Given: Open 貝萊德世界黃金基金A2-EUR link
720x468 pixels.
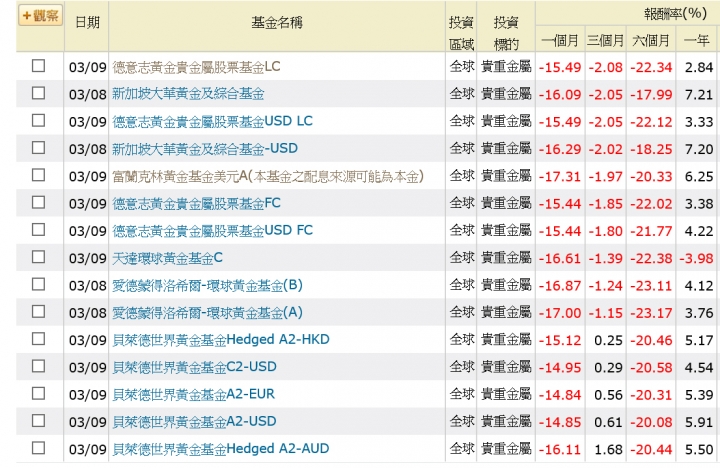Looking at the screenshot, I should [194, 395].
